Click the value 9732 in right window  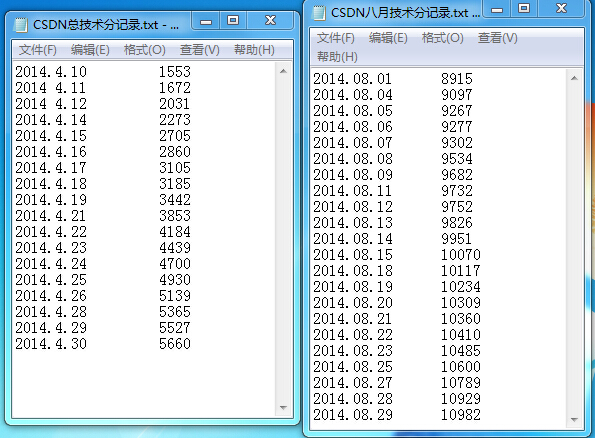pos(456,191)
